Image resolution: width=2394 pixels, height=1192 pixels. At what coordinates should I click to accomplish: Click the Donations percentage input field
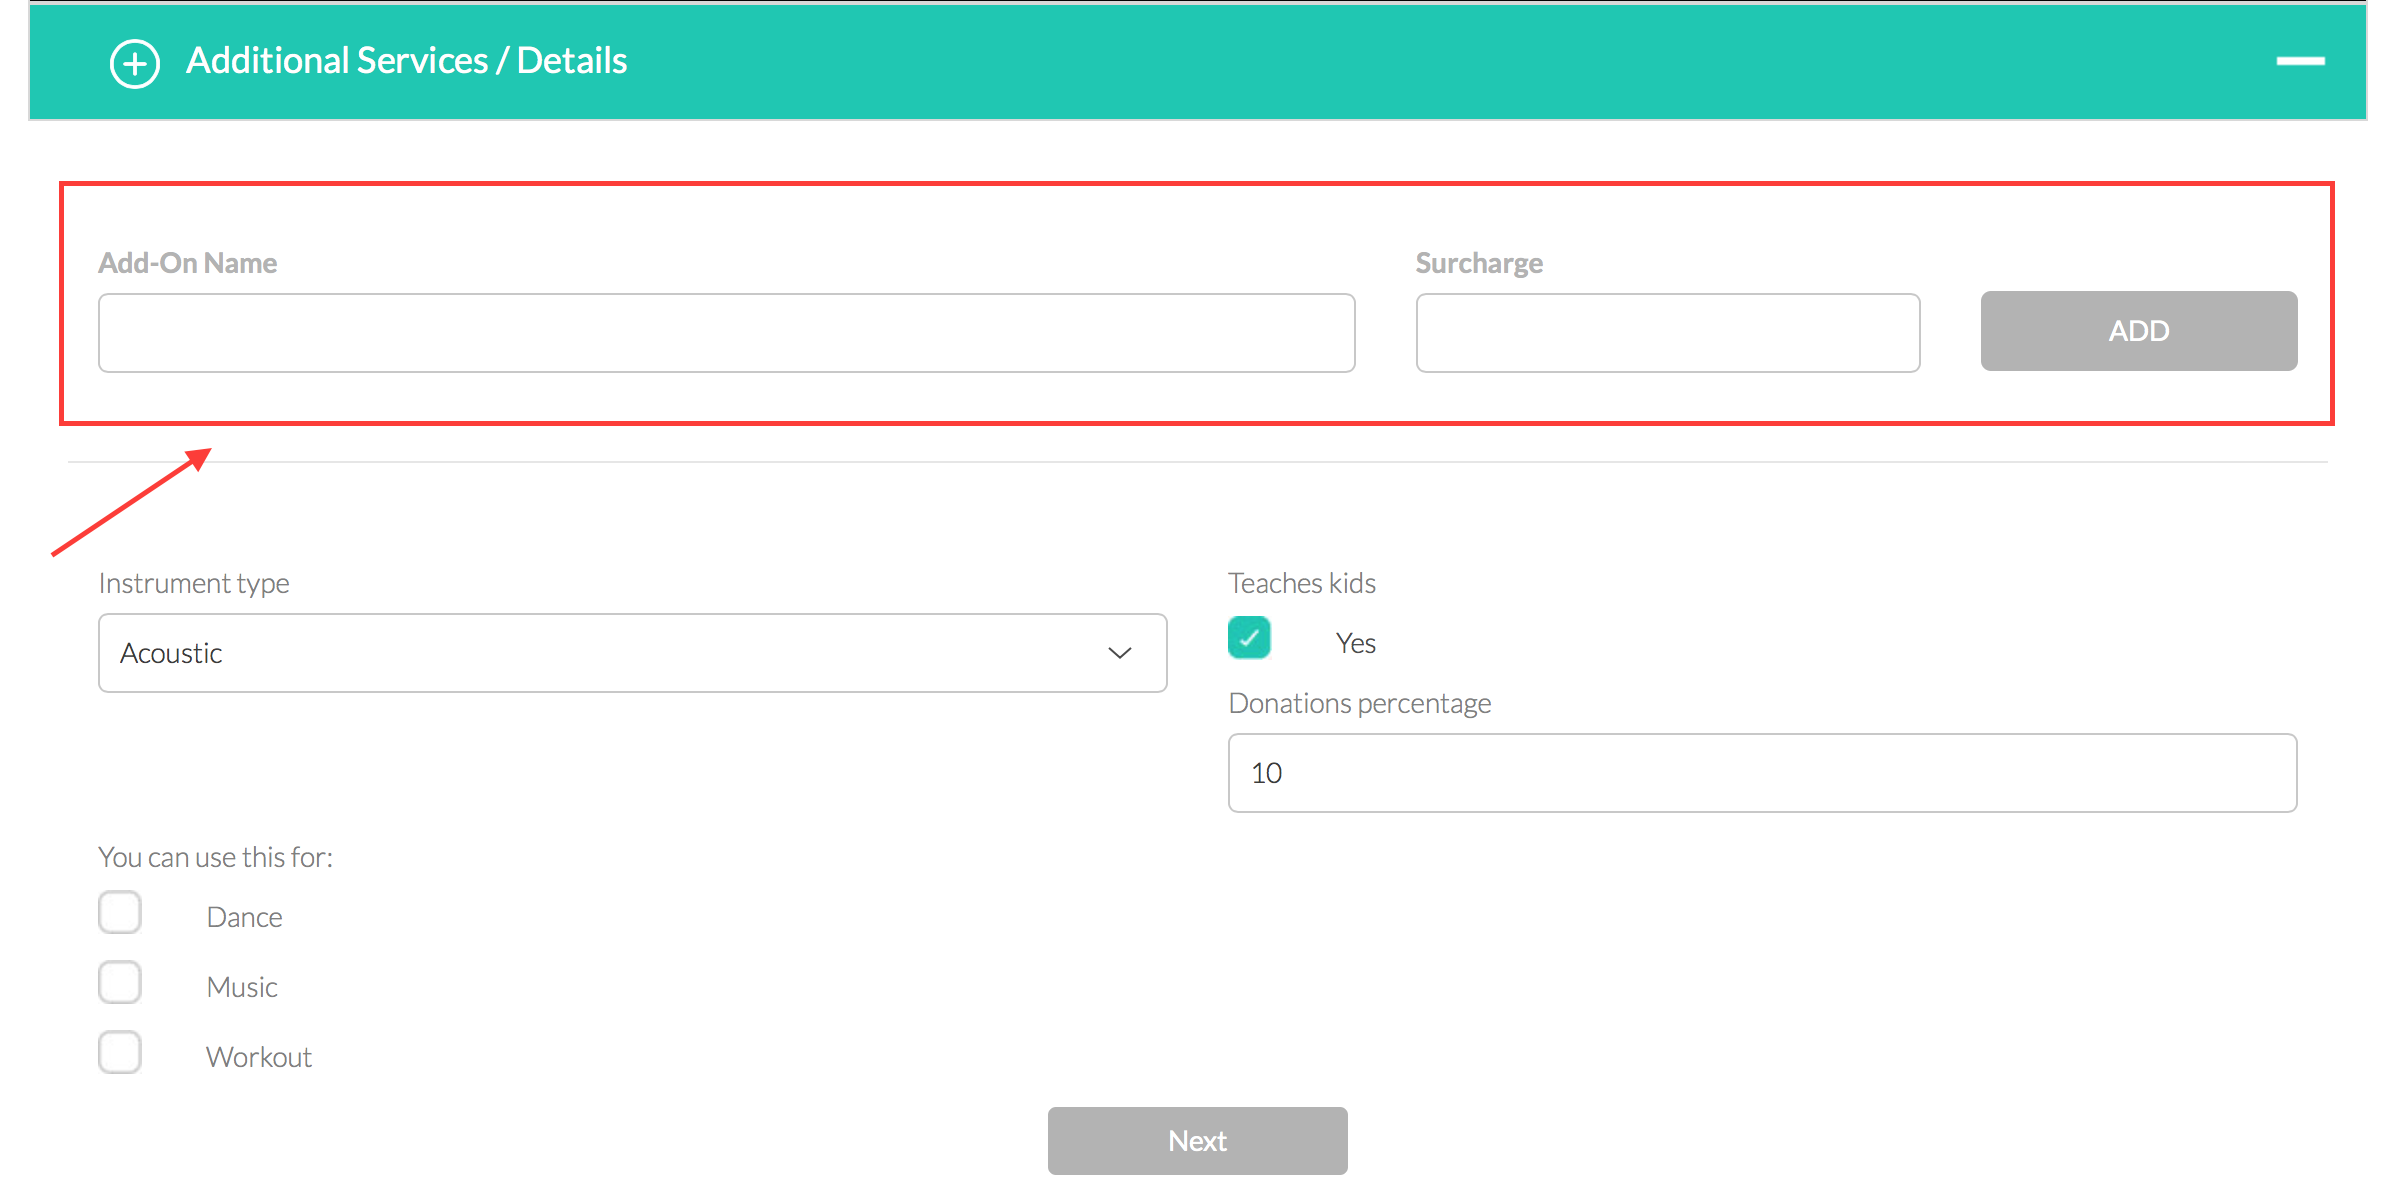(1763, 773)
